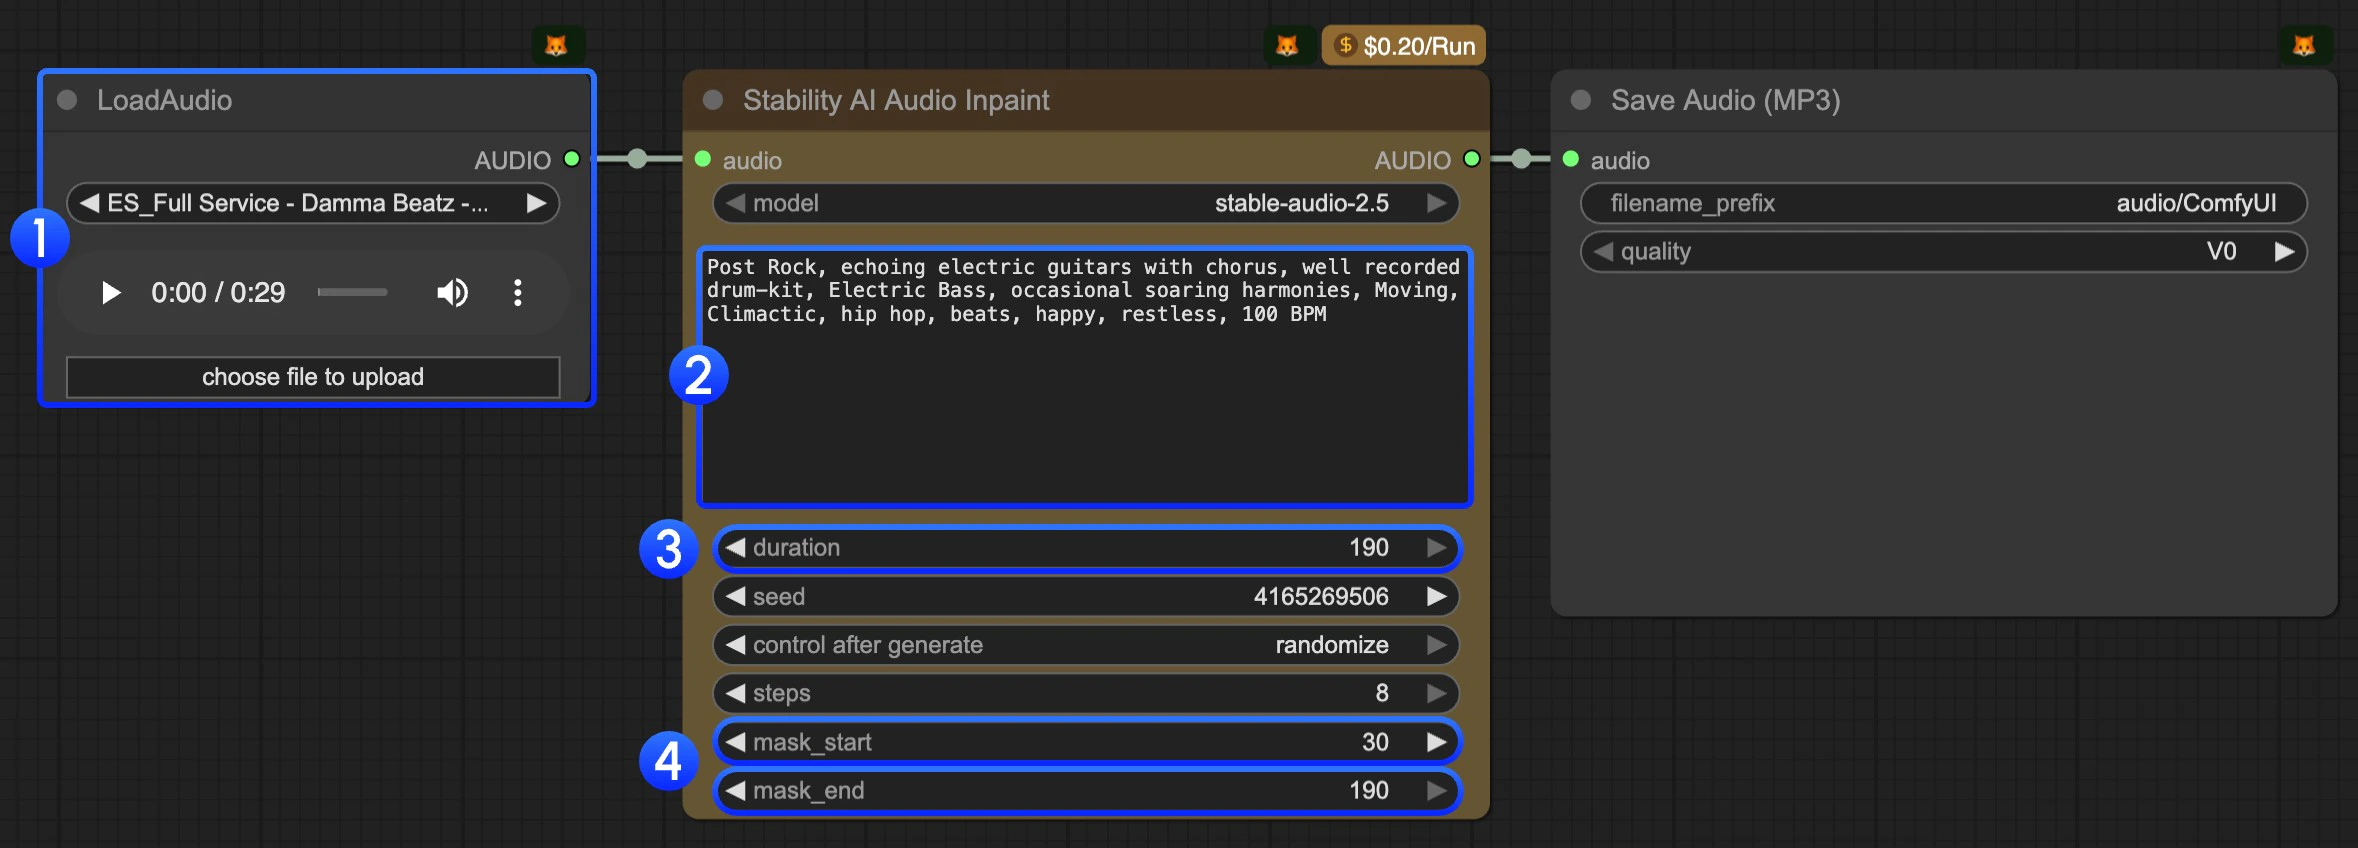Toggle collapse dot on Stability AI Audio Inpaint
2358x848 pixels.
pos(713,100)
